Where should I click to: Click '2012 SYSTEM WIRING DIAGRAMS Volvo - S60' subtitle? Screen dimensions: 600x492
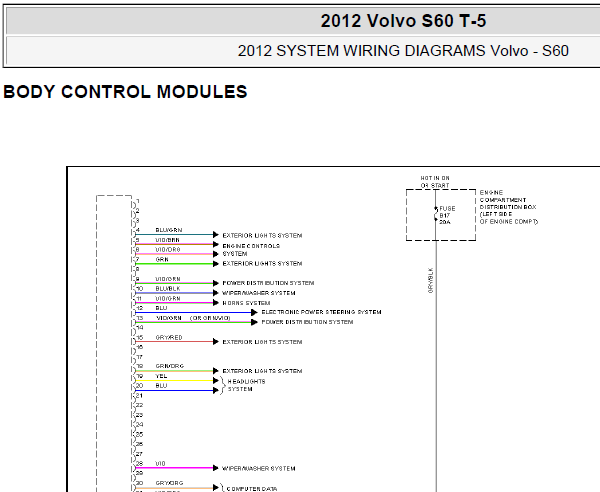[403, 51]
